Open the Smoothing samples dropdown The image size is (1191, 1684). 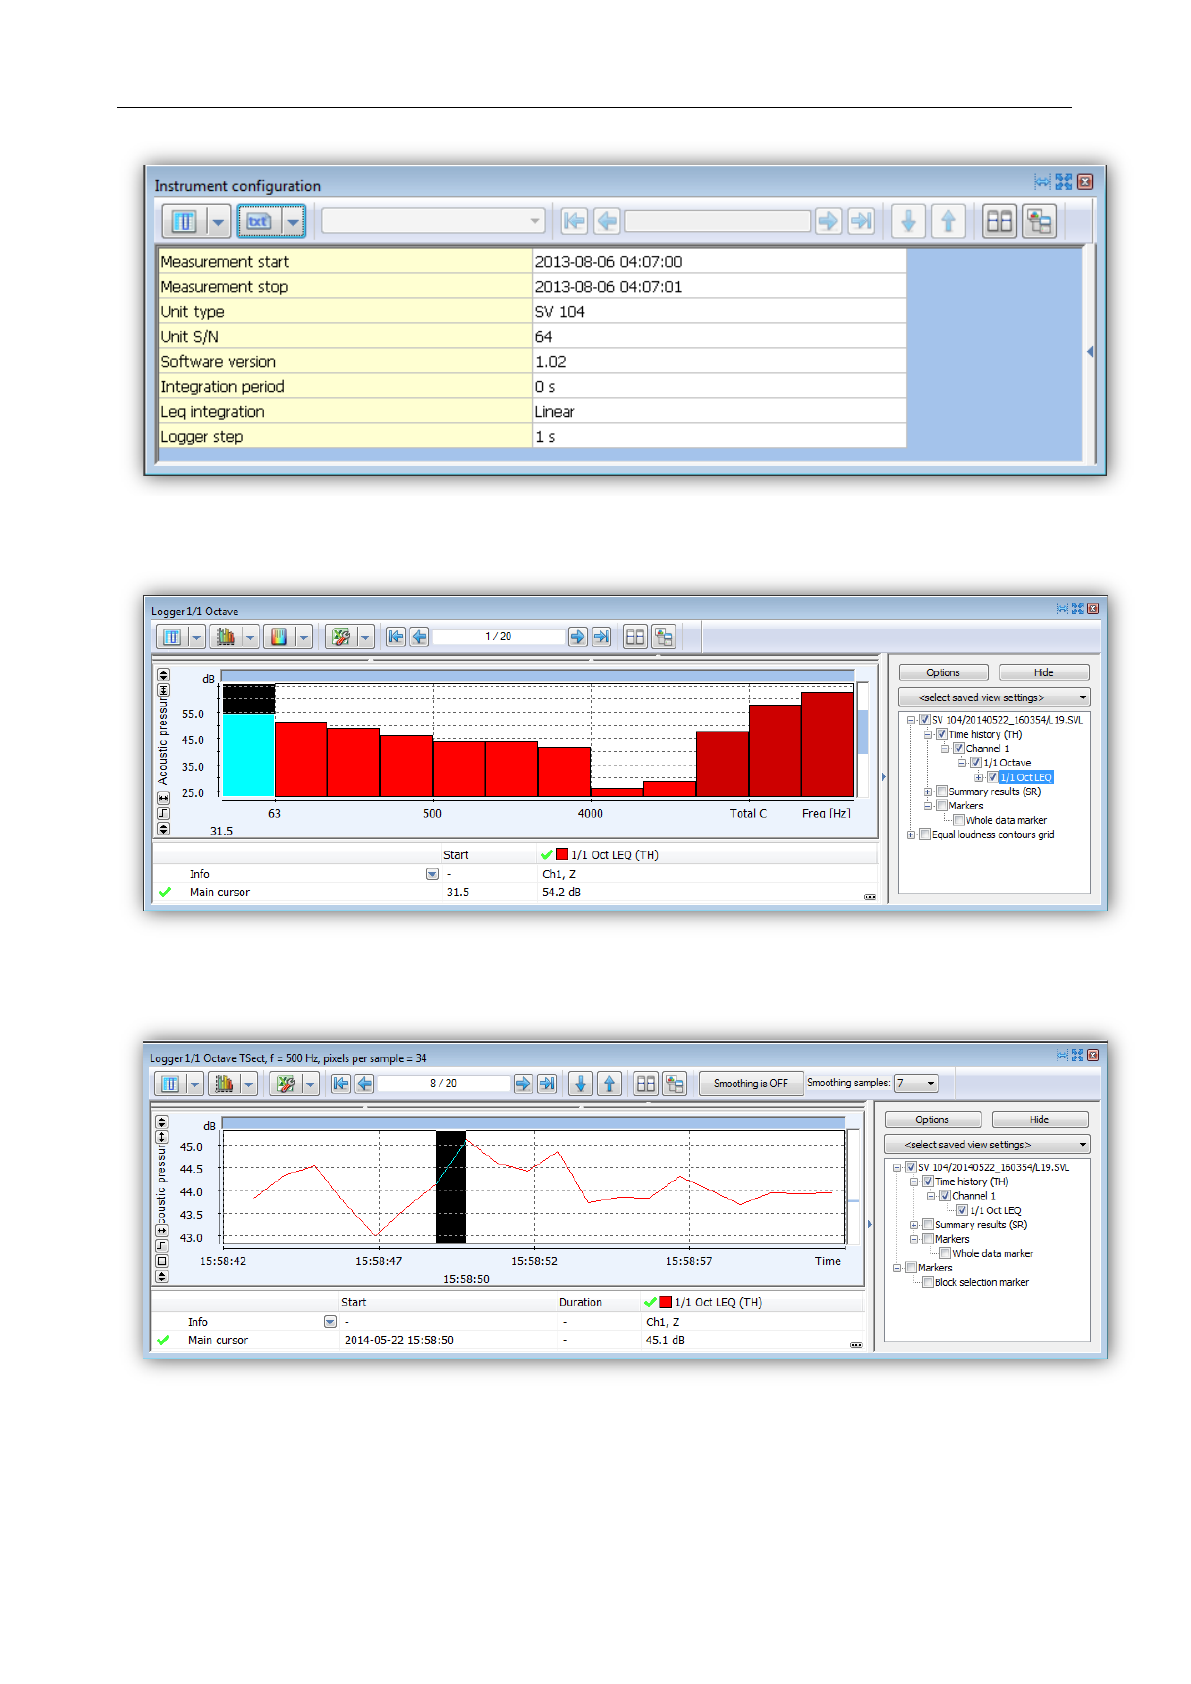pos(917,1083)
